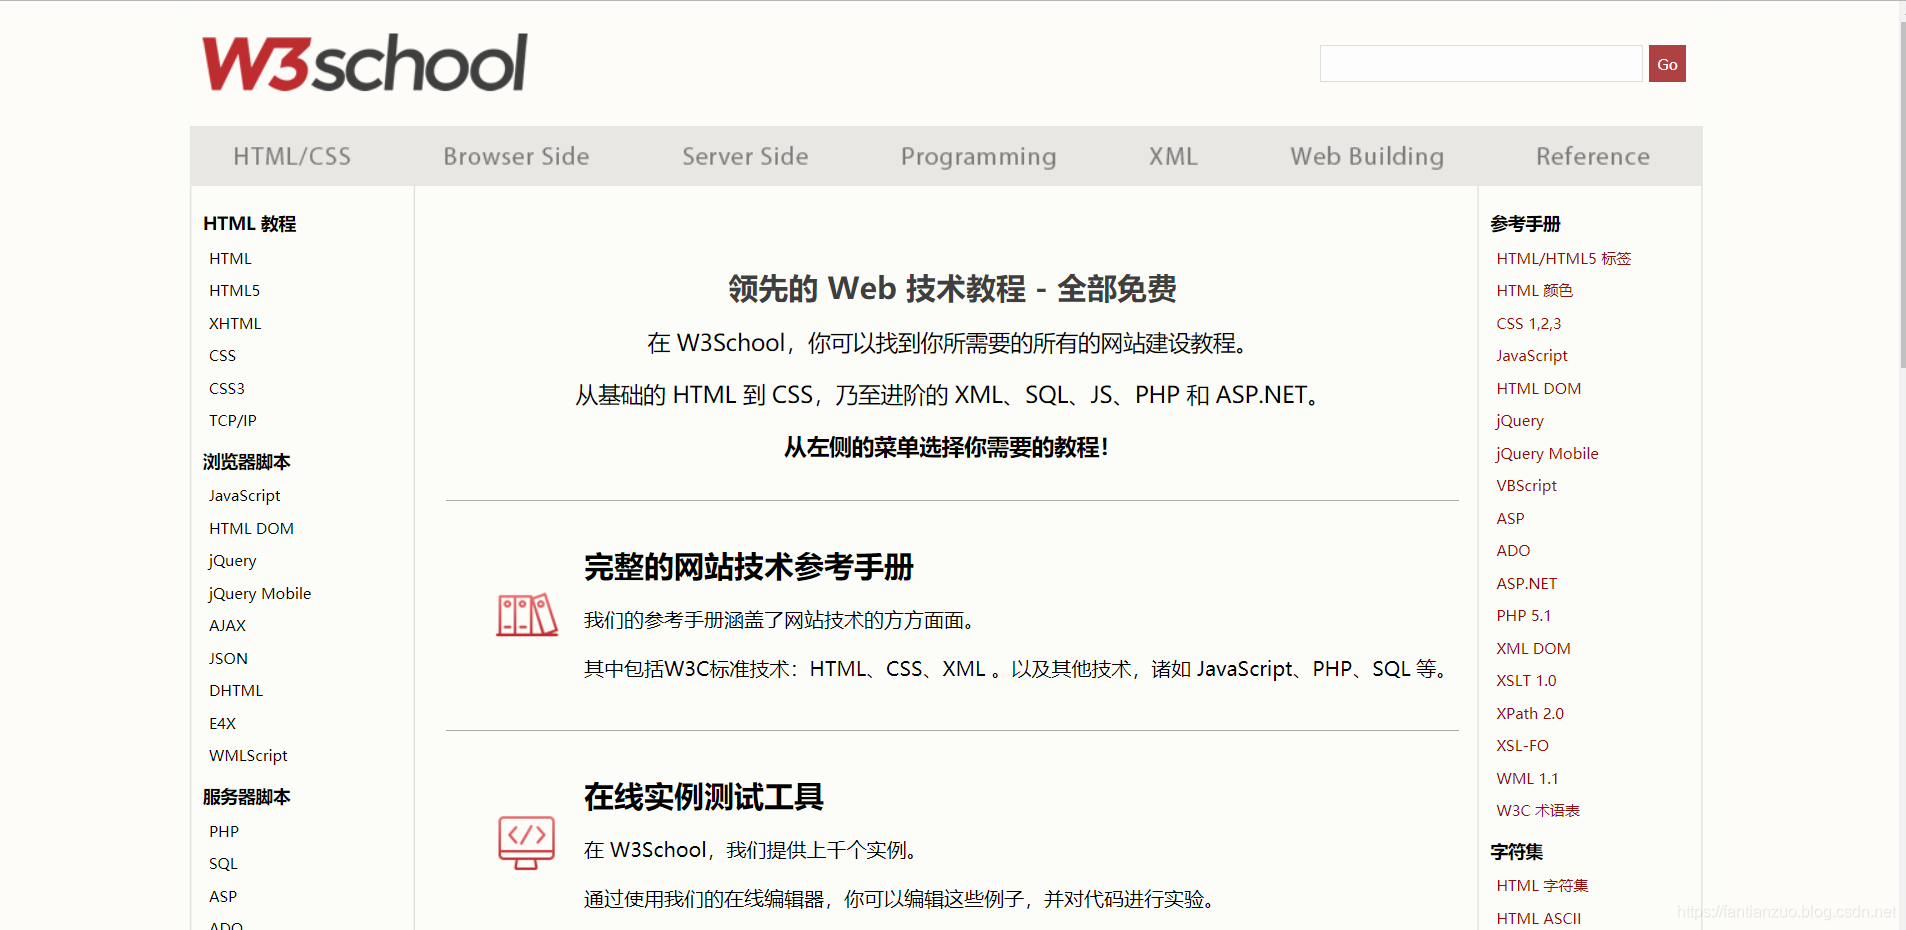
Task: Open the HTML5 tutorial link
Action: pos(234,291)
